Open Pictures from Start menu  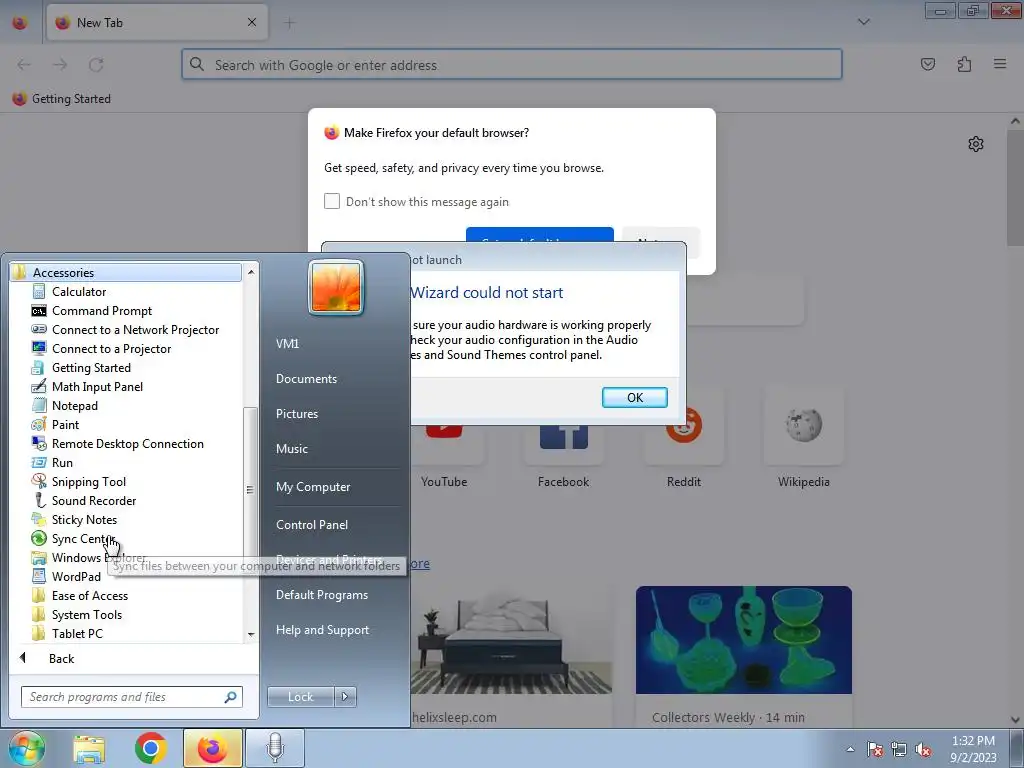pos(296,414)
